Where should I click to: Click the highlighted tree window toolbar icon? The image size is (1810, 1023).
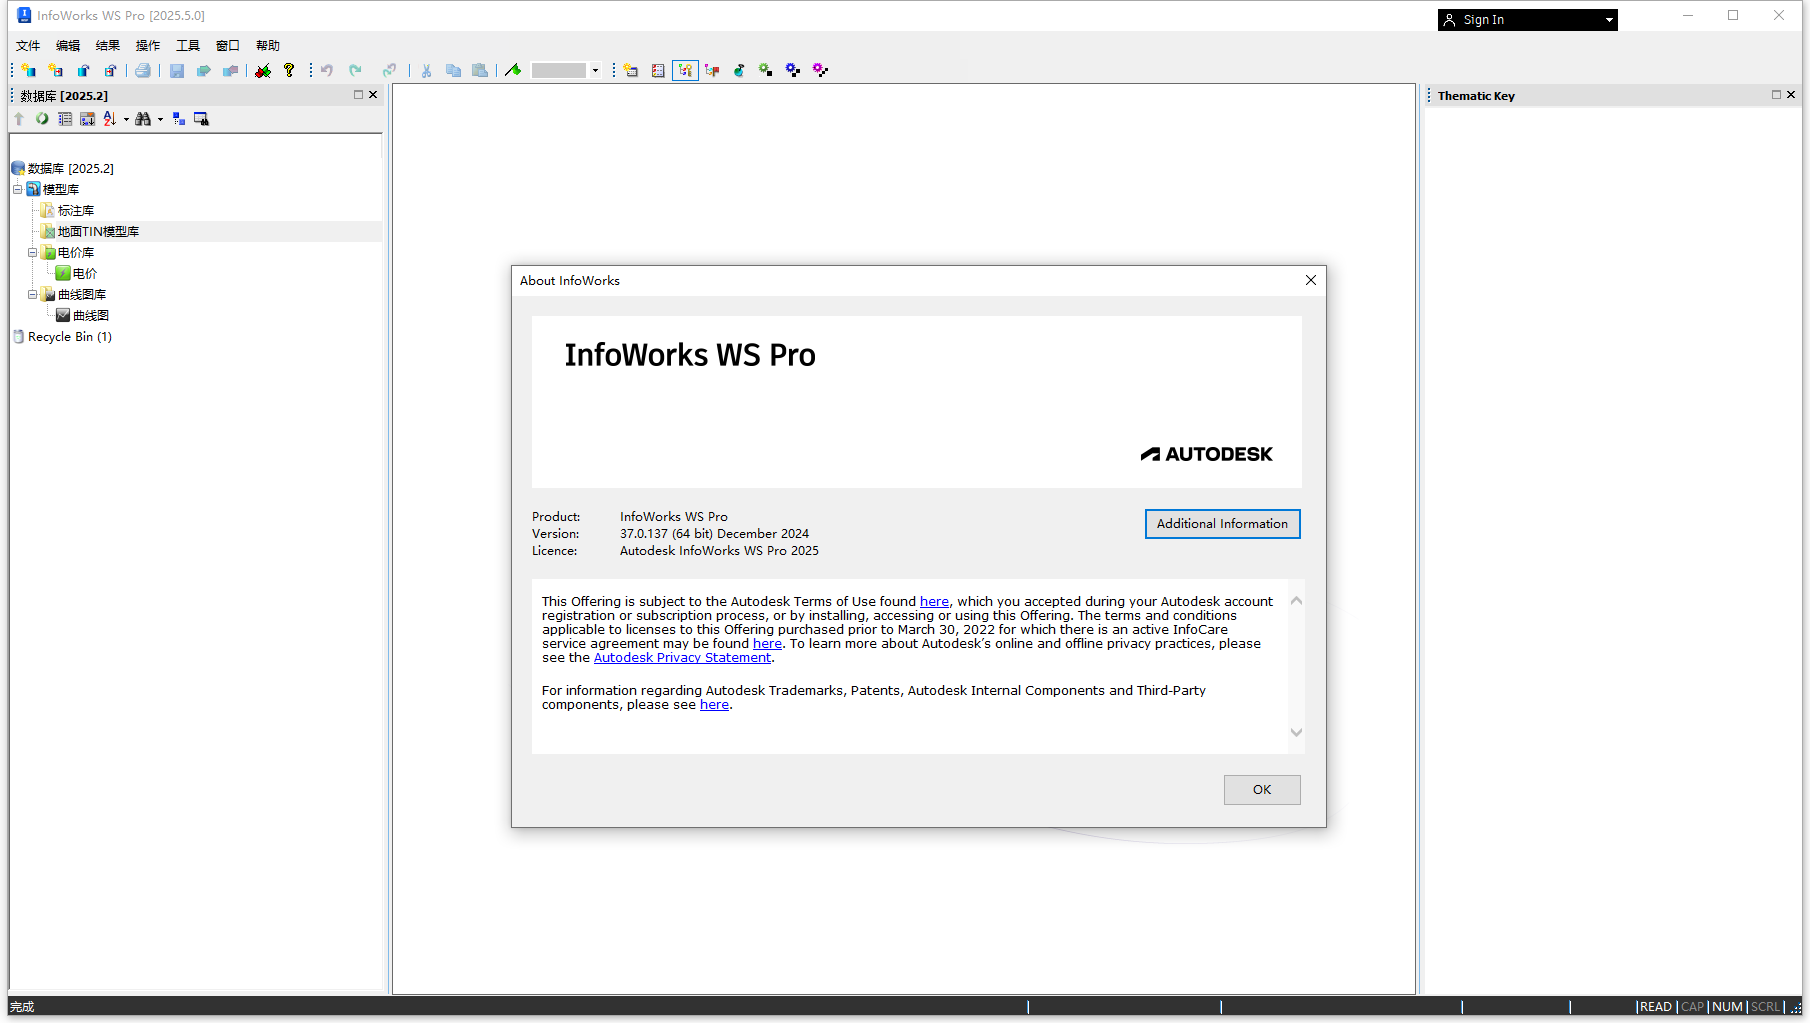685,70
